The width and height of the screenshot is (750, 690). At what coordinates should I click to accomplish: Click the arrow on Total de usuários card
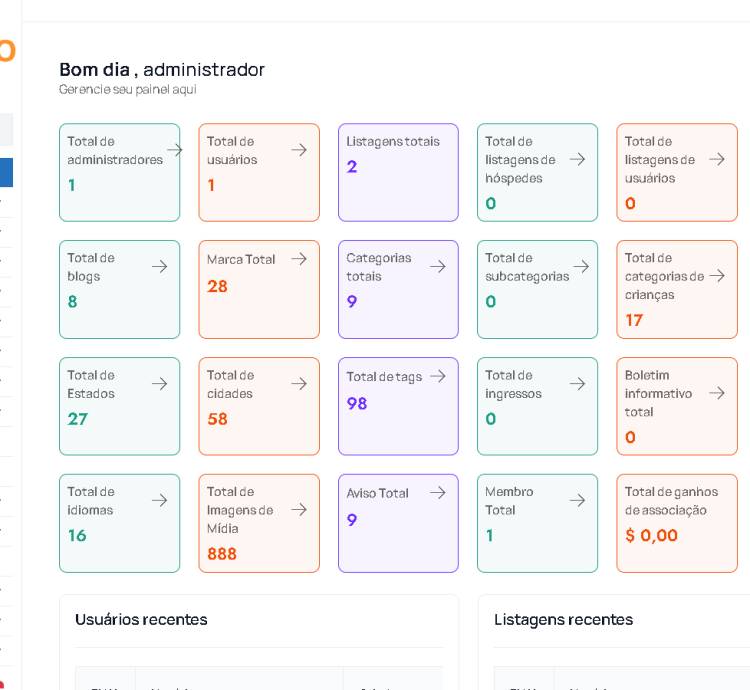tap(299, 150)
